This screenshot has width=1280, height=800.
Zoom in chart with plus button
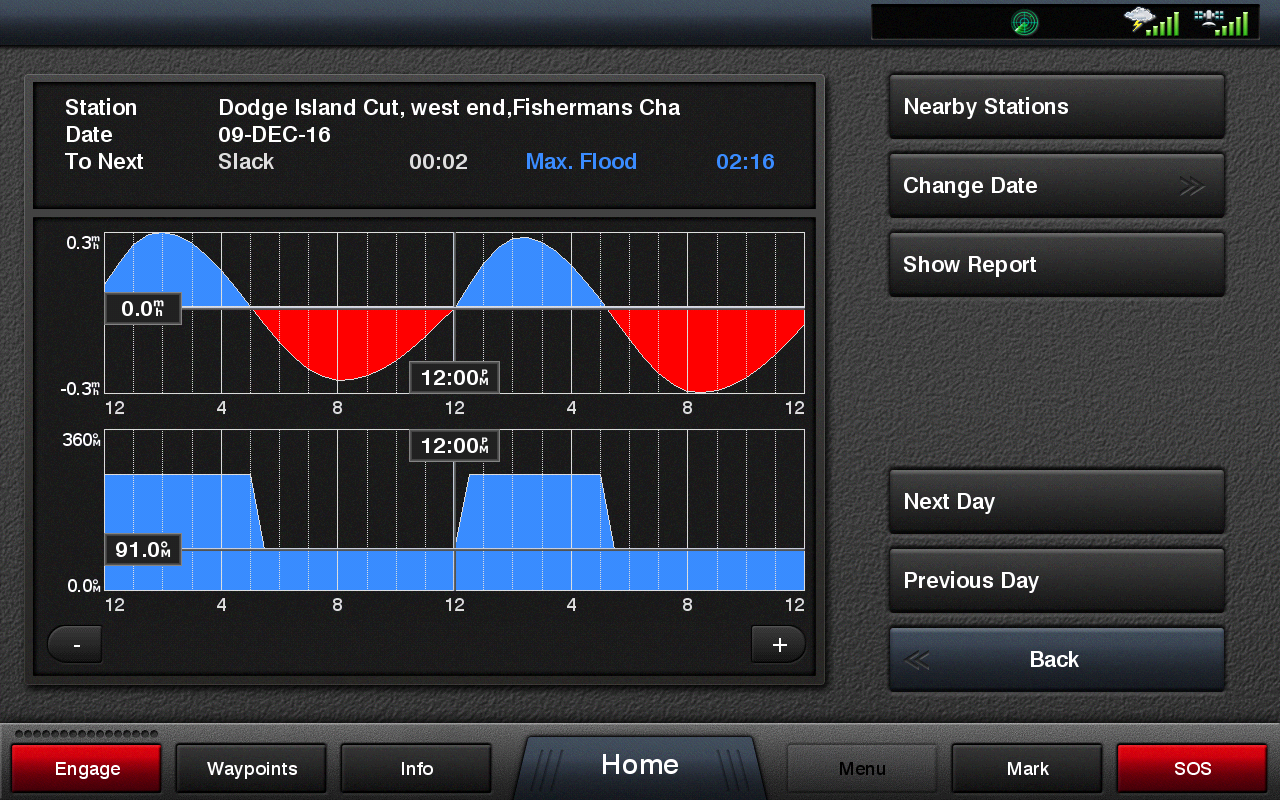tap(778, 645)
